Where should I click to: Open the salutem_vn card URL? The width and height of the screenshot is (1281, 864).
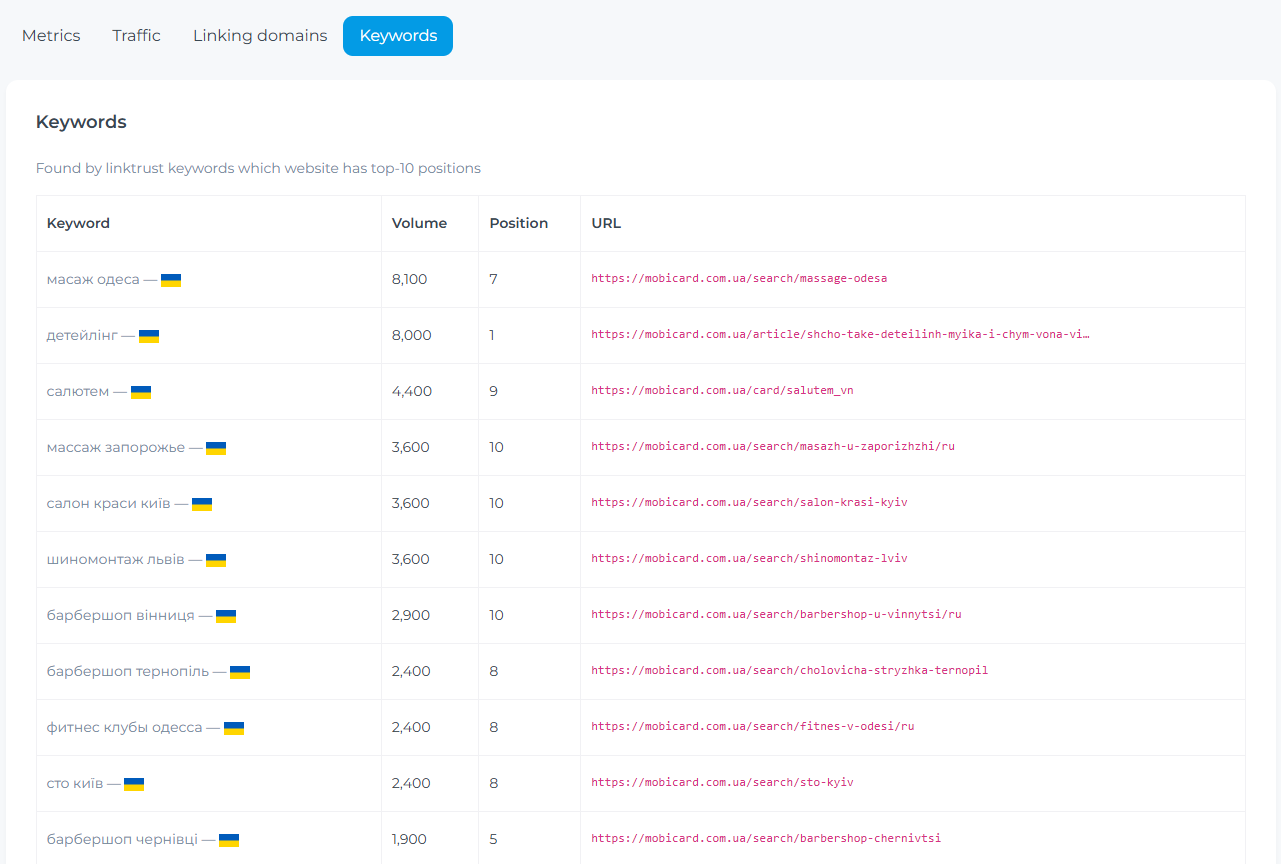click(722, 391)
